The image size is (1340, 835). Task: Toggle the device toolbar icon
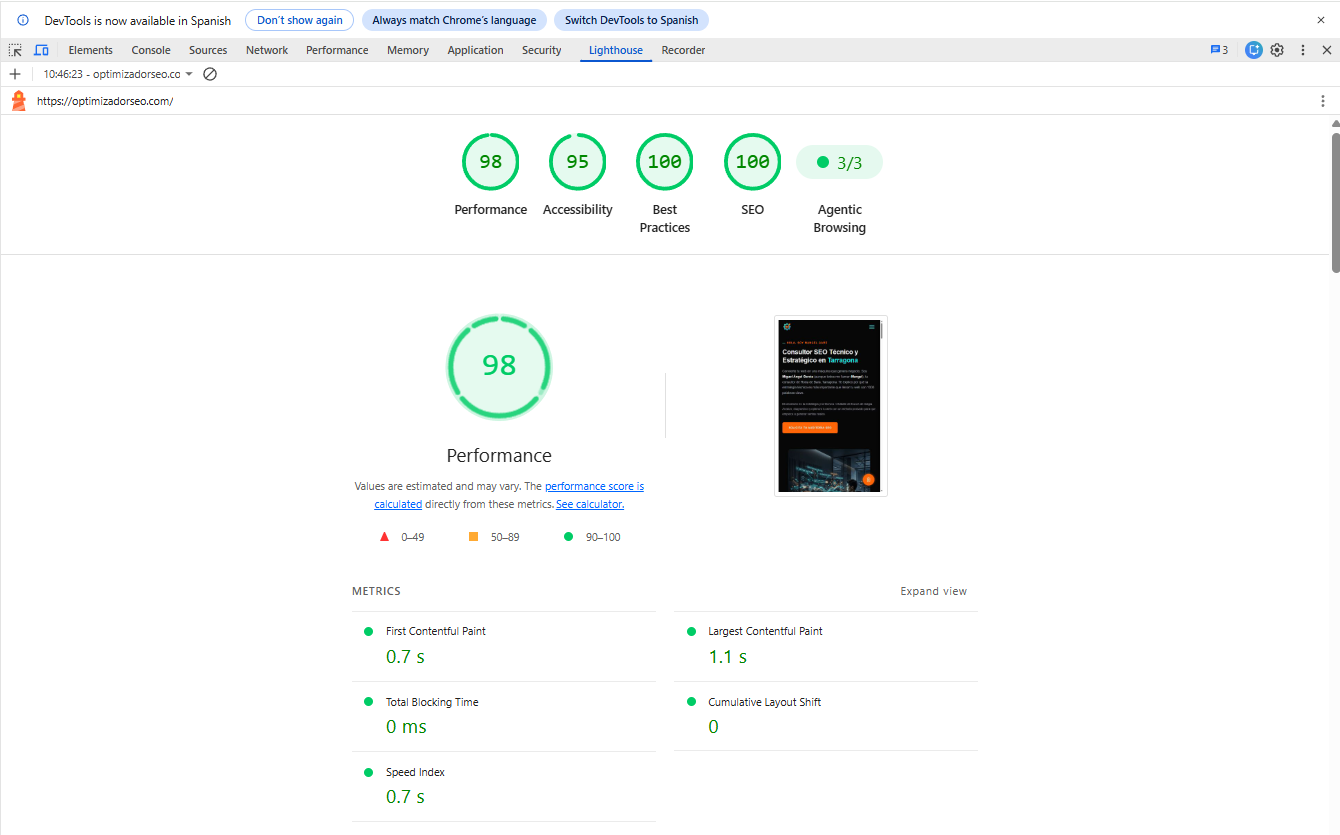point(41,50)
